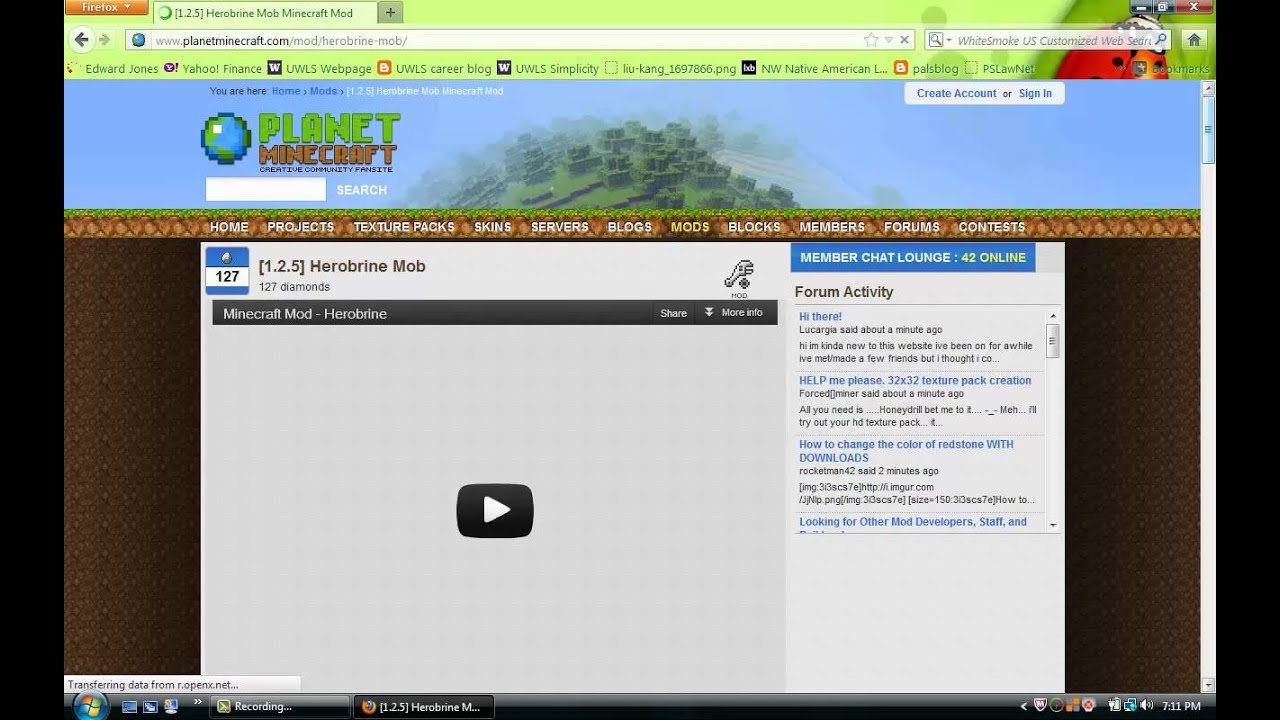Expand the video More info dropdown

pos(734,313)
